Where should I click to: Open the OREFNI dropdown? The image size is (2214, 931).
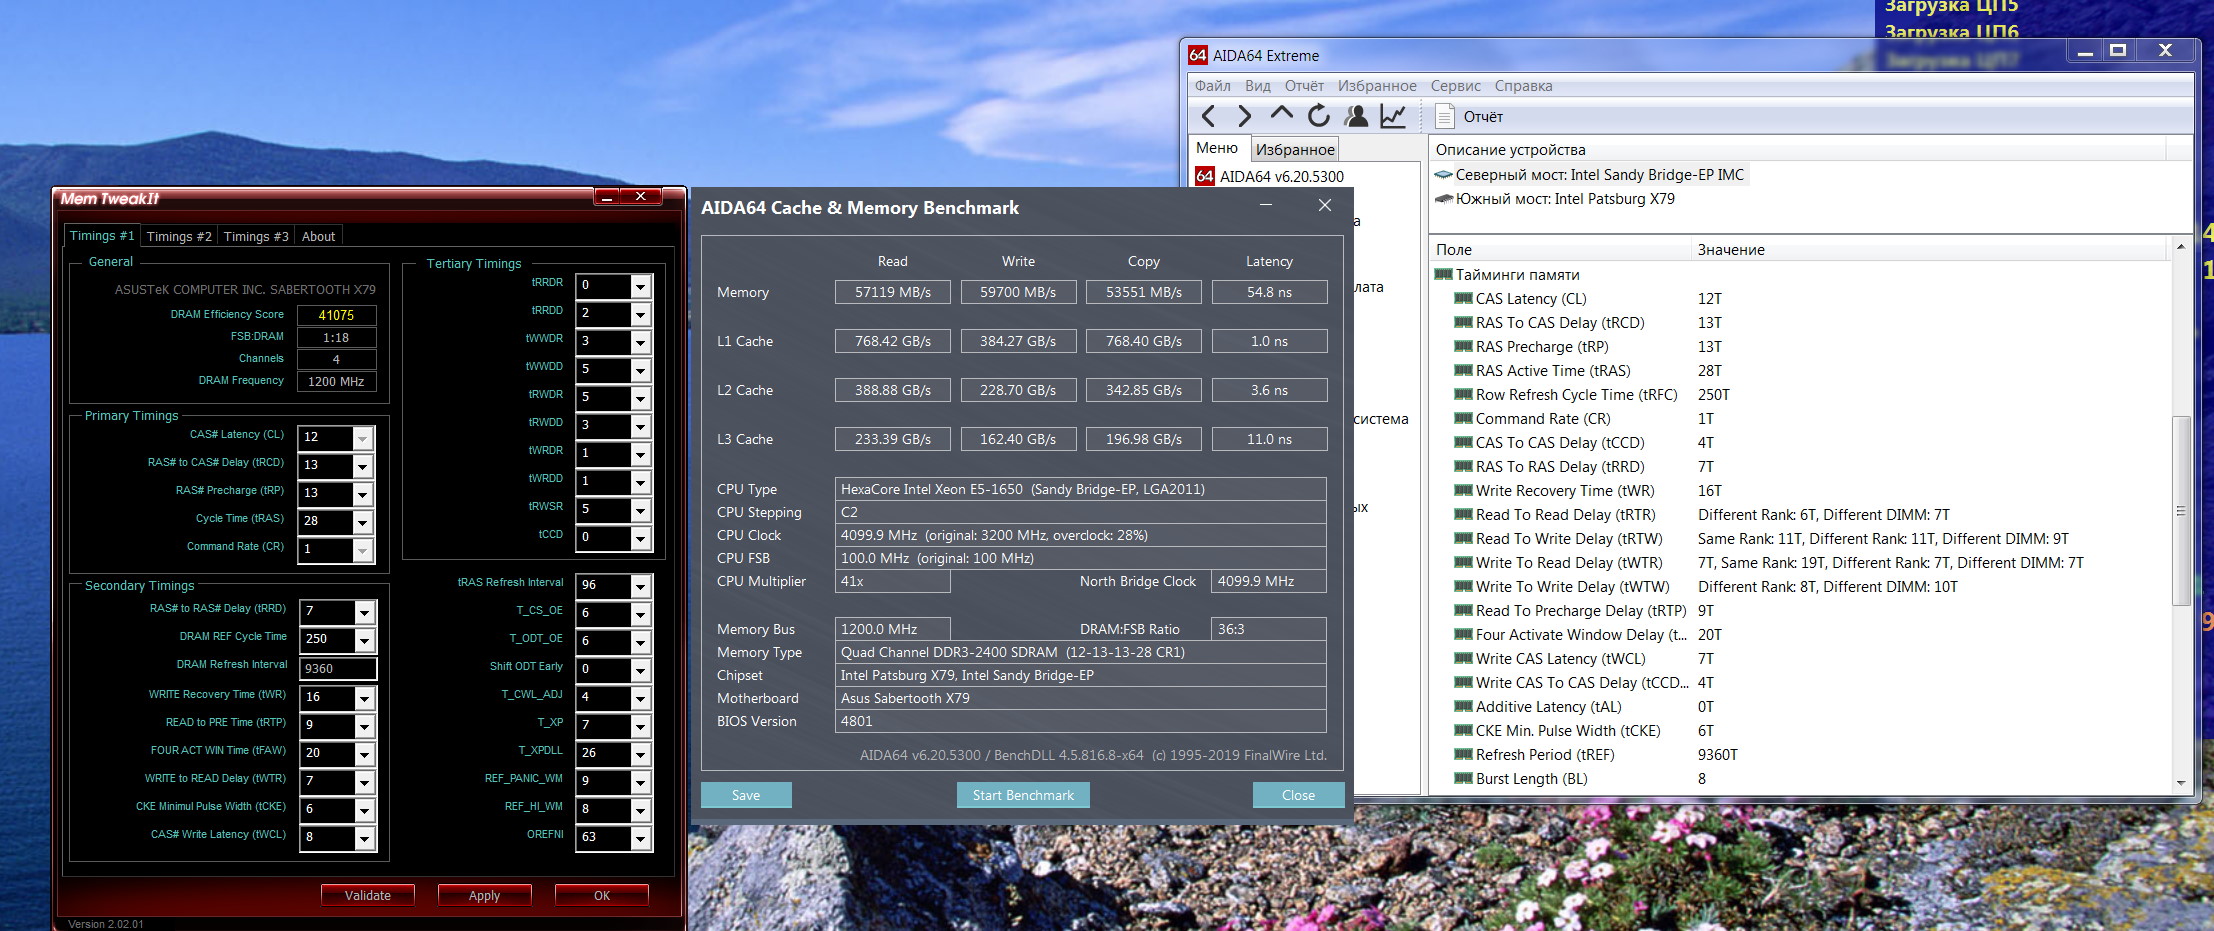coord(641,839)
